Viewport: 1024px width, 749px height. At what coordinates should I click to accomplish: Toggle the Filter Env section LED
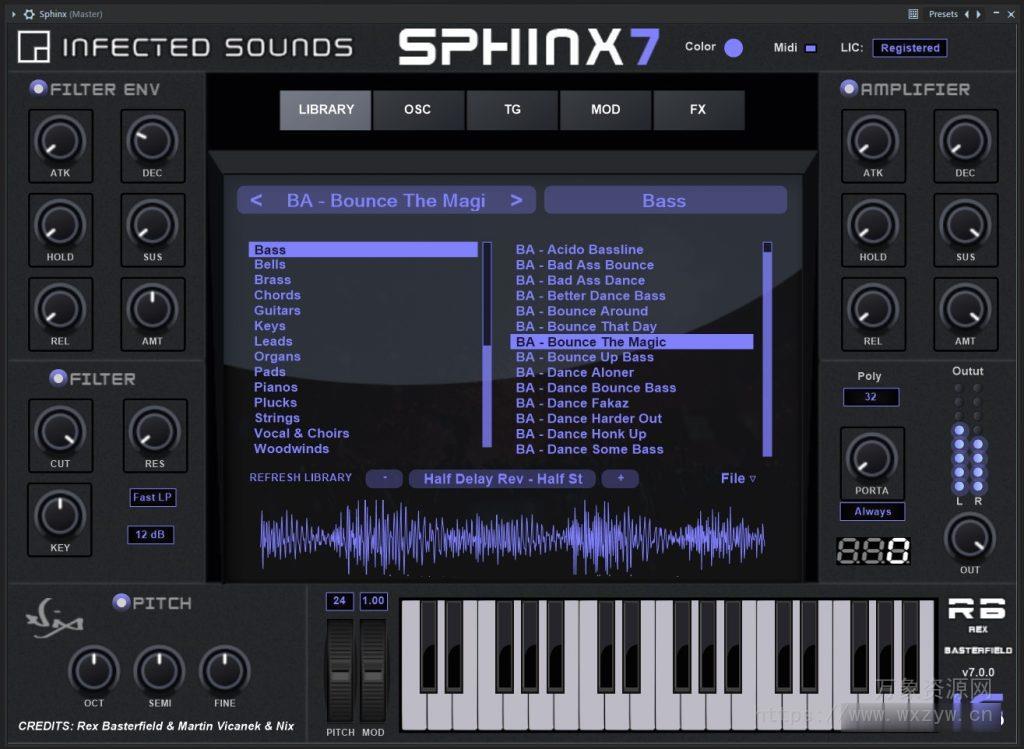pyautogui.click(x=36, y=88)
